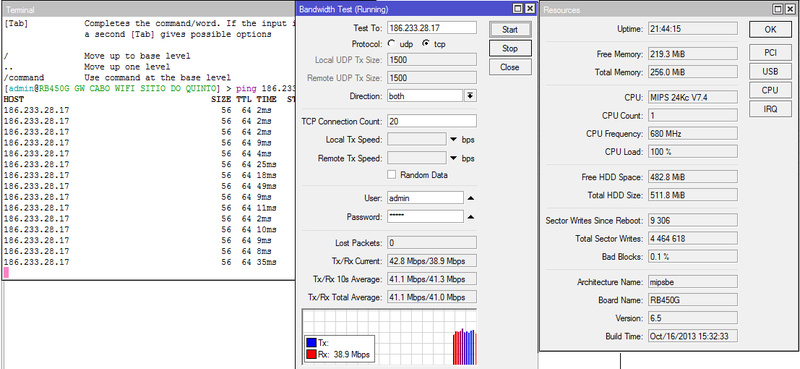Maximize the Resources window
This screenshot has height=369, width=800.
click(778, 9)
